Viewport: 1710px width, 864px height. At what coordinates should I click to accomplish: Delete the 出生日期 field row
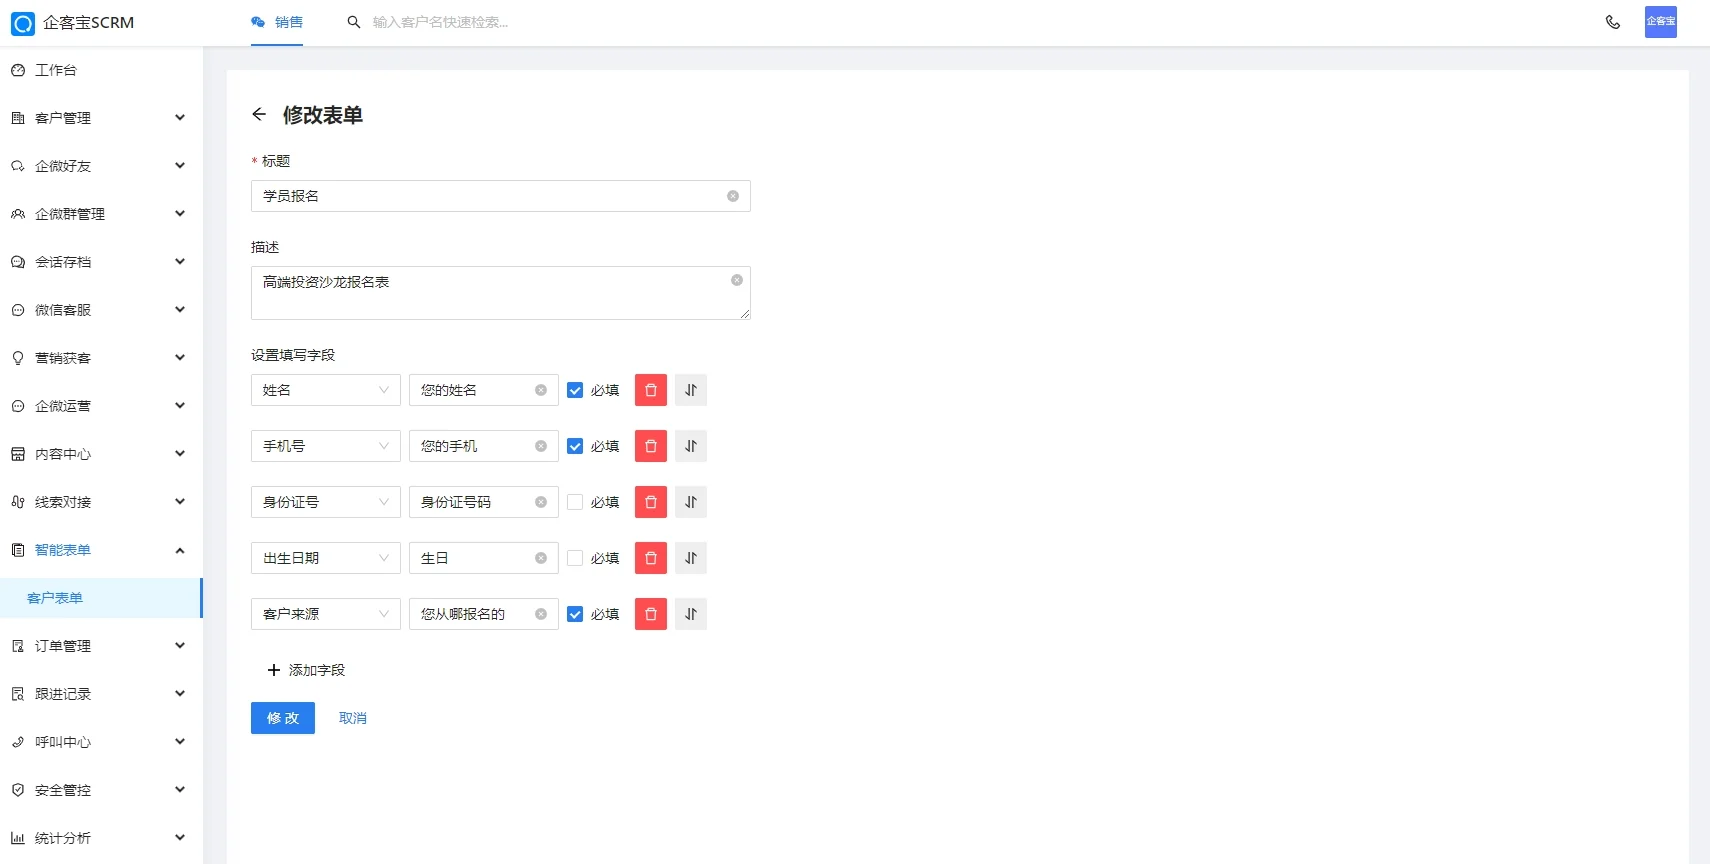pos(651,558)
